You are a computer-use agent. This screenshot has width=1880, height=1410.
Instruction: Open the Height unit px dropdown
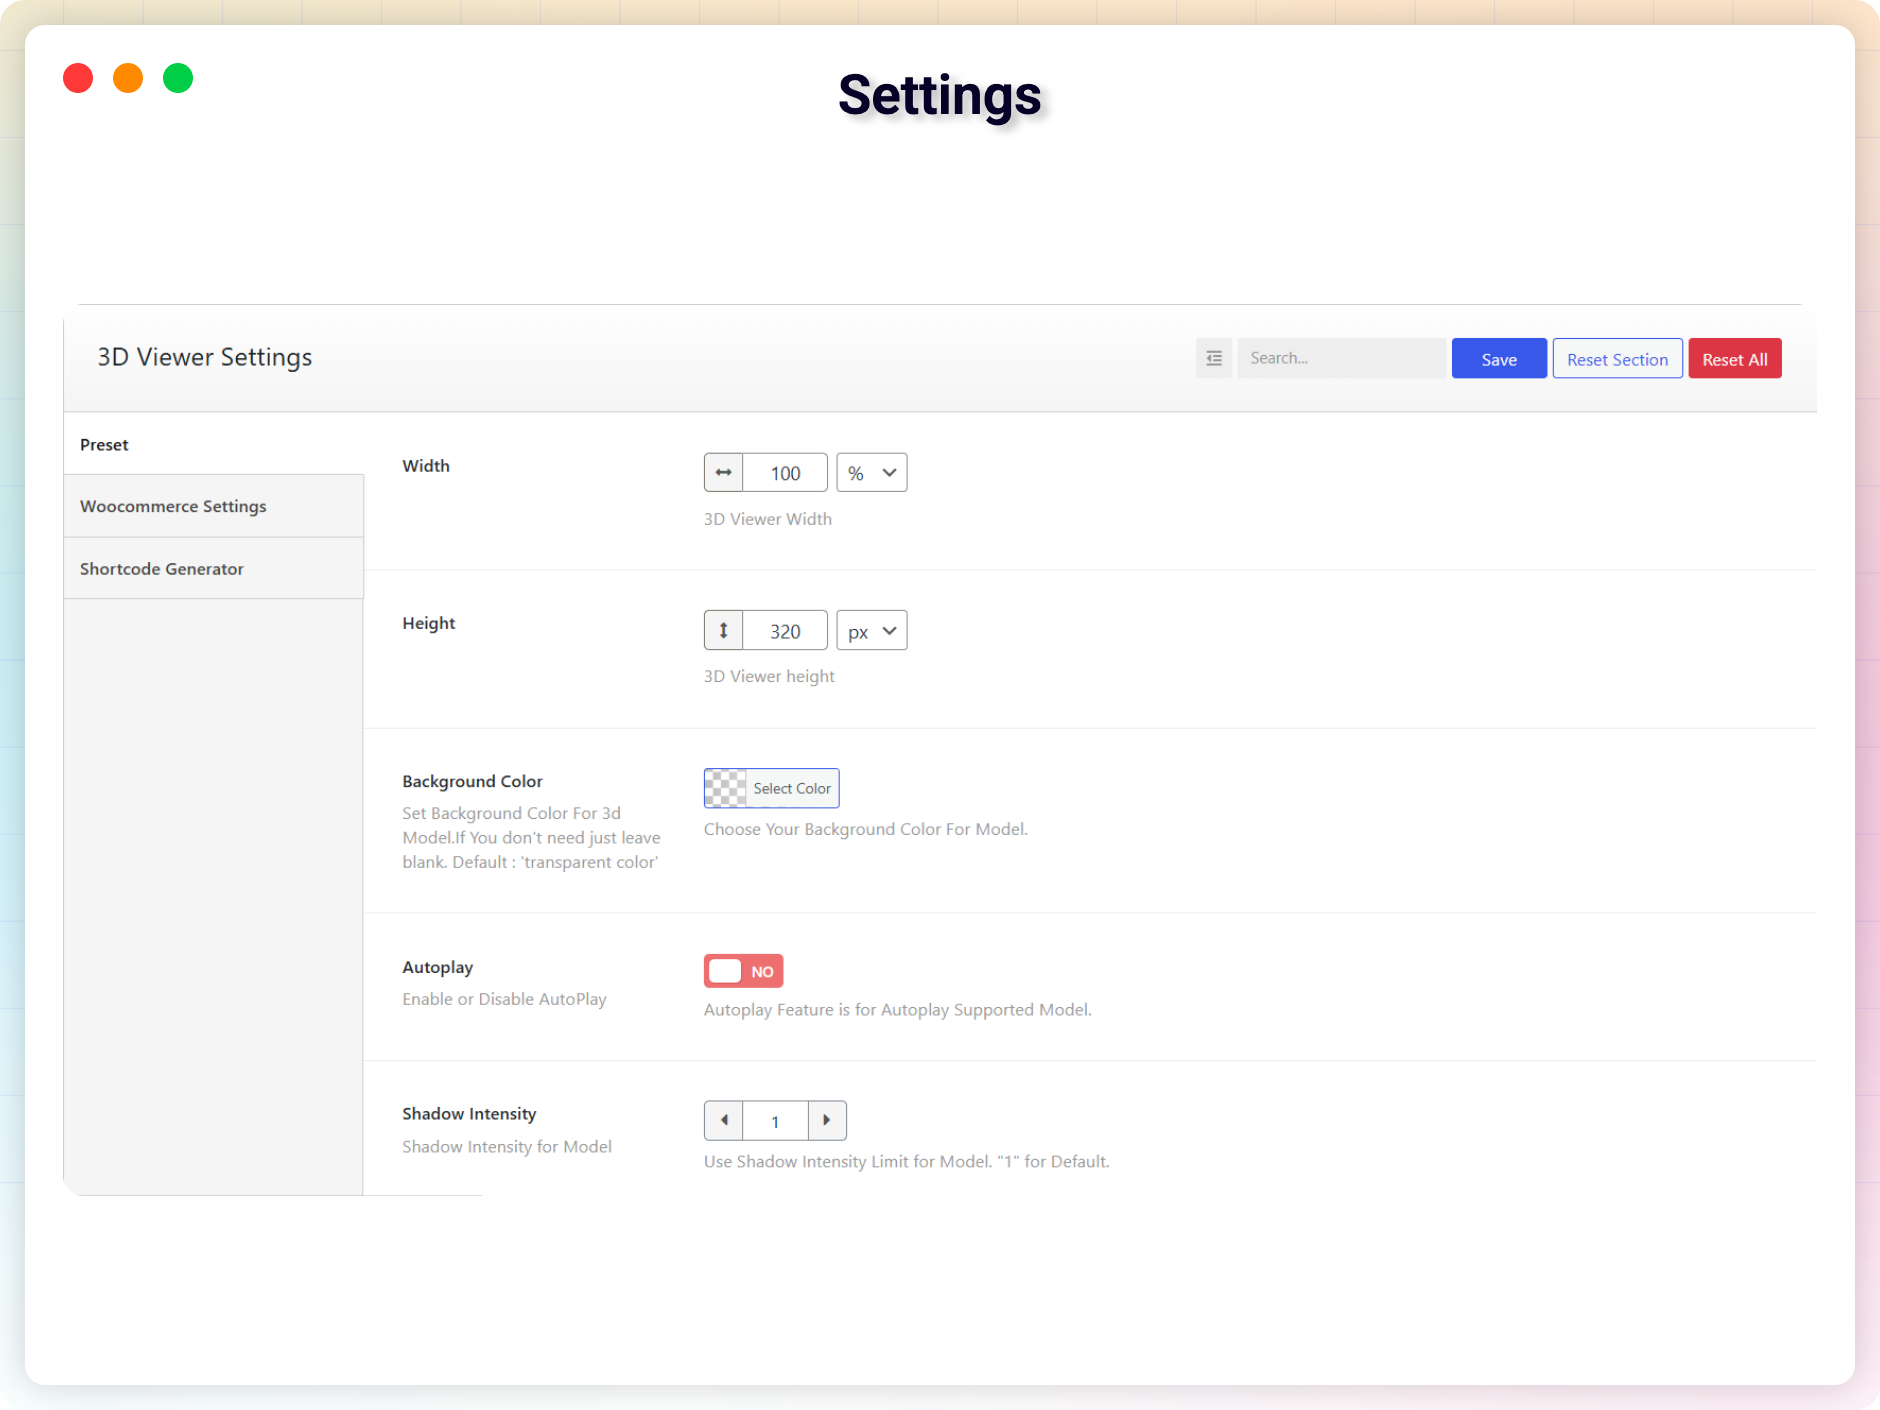pyautogui.click(x=872, y=630)
